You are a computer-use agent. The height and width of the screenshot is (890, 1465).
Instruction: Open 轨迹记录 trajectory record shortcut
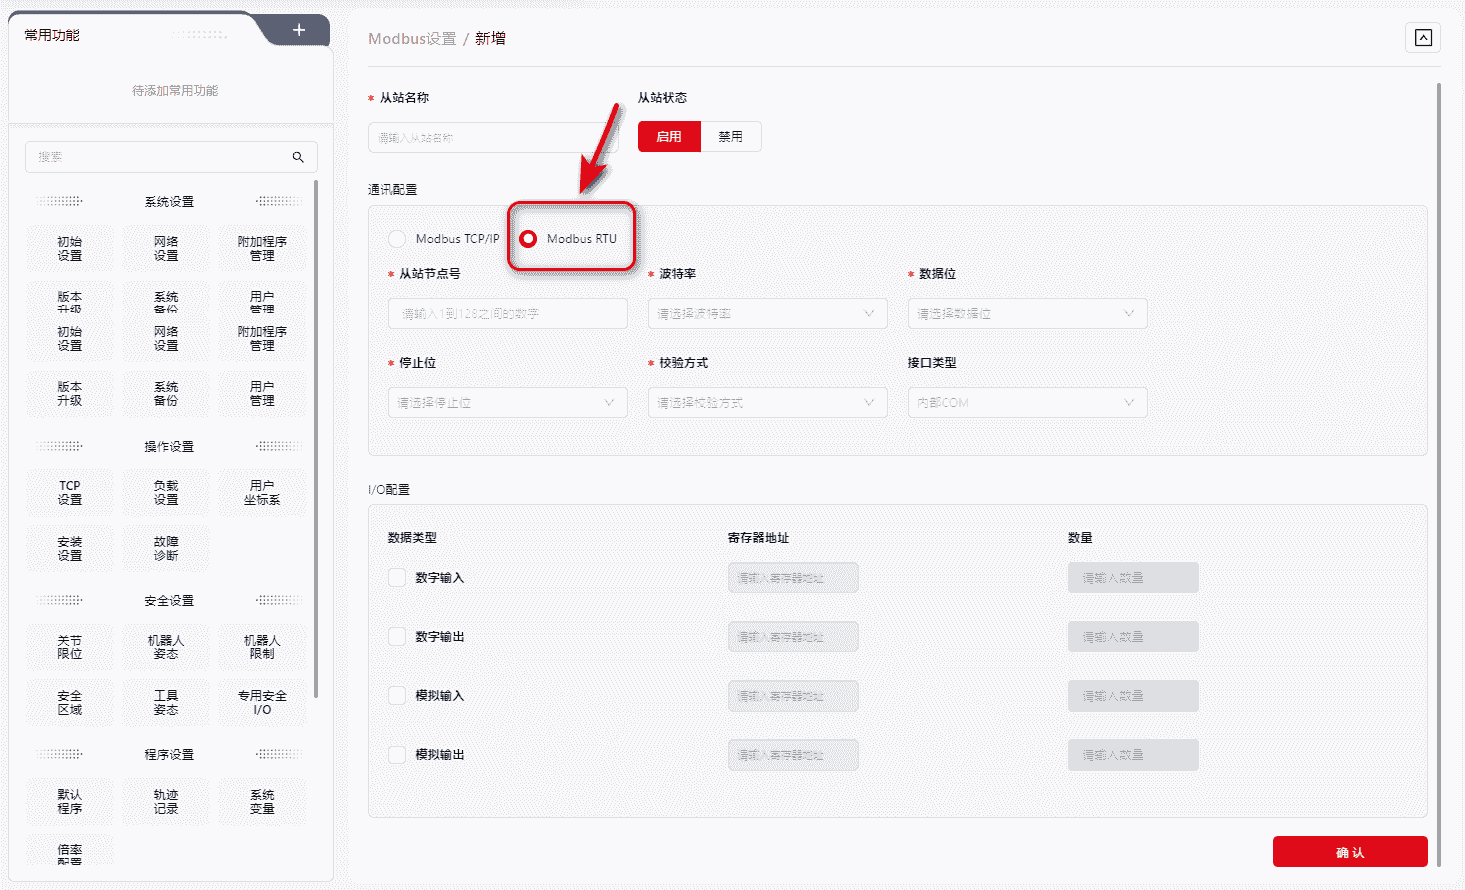point(166,801)
